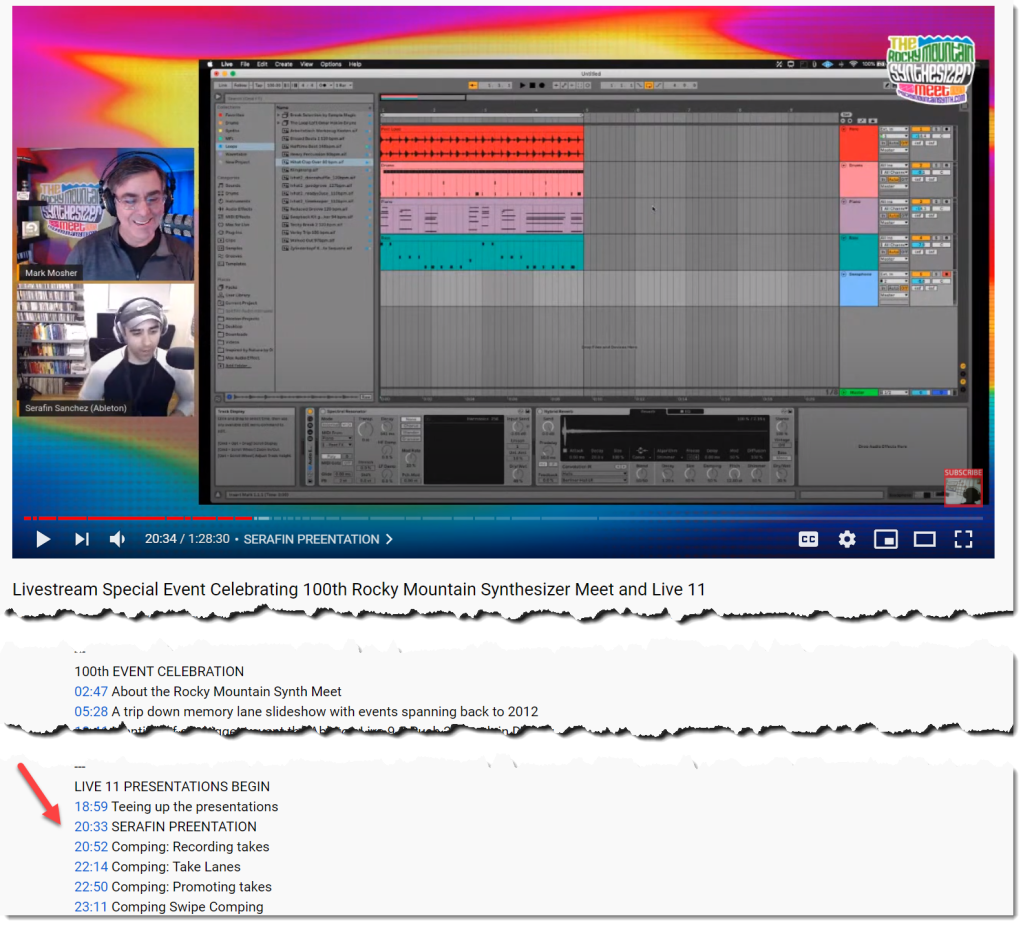Mute the video using the speaker icon

[x=118, y=539]
